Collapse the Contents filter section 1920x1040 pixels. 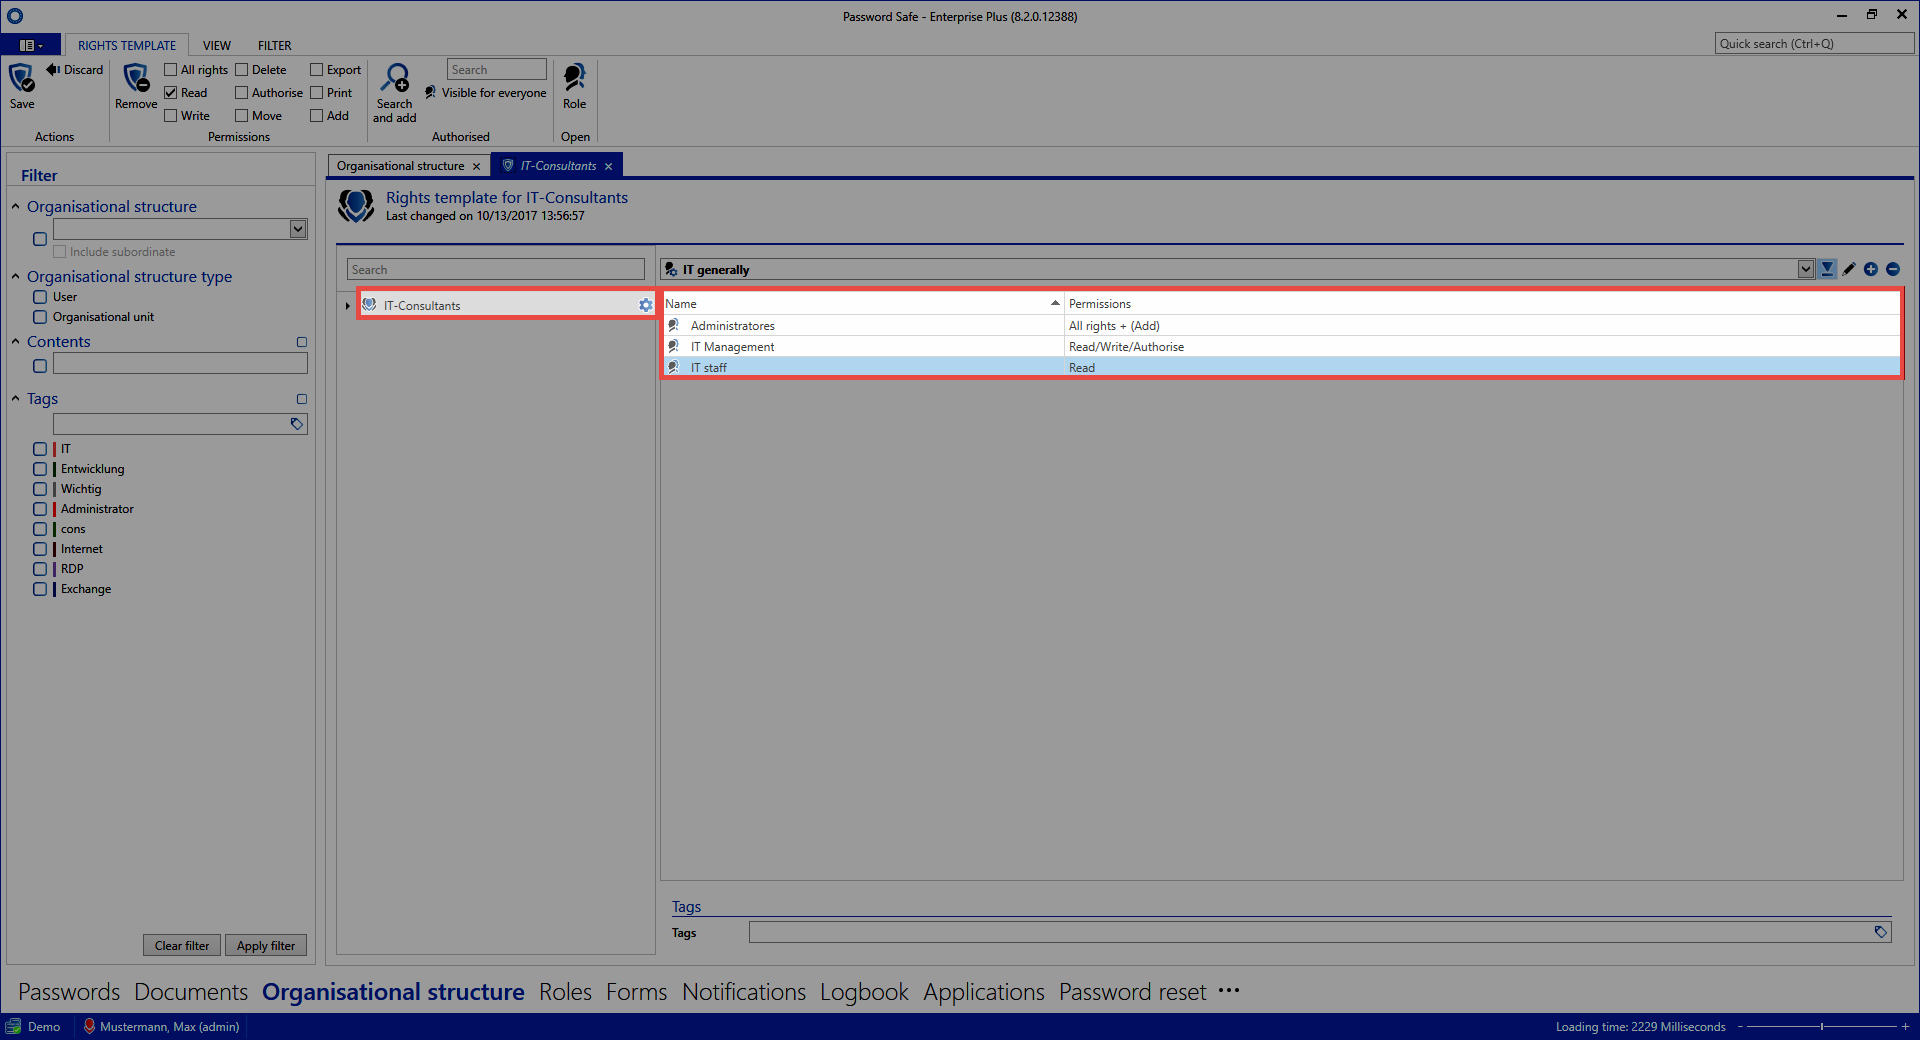(x=15, y=342)
